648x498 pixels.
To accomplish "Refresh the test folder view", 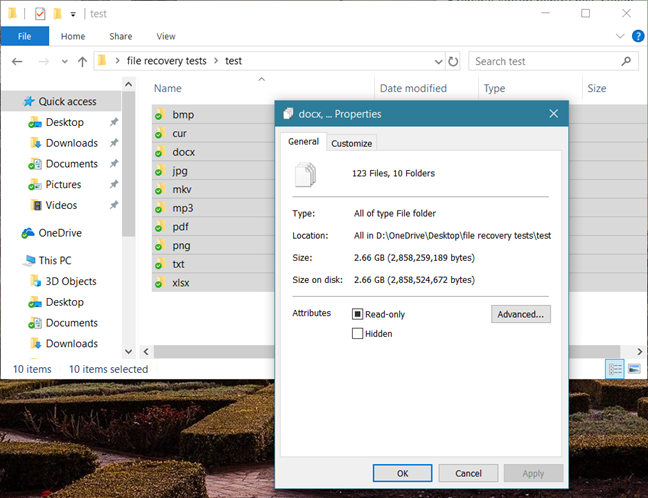I will coord(453,62).
